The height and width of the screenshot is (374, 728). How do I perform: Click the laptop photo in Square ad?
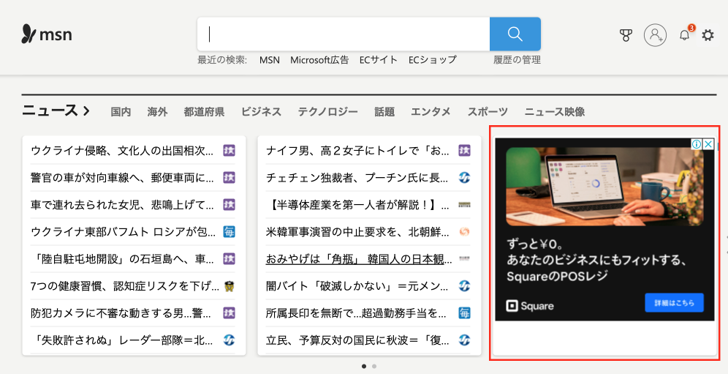point(604,187)
